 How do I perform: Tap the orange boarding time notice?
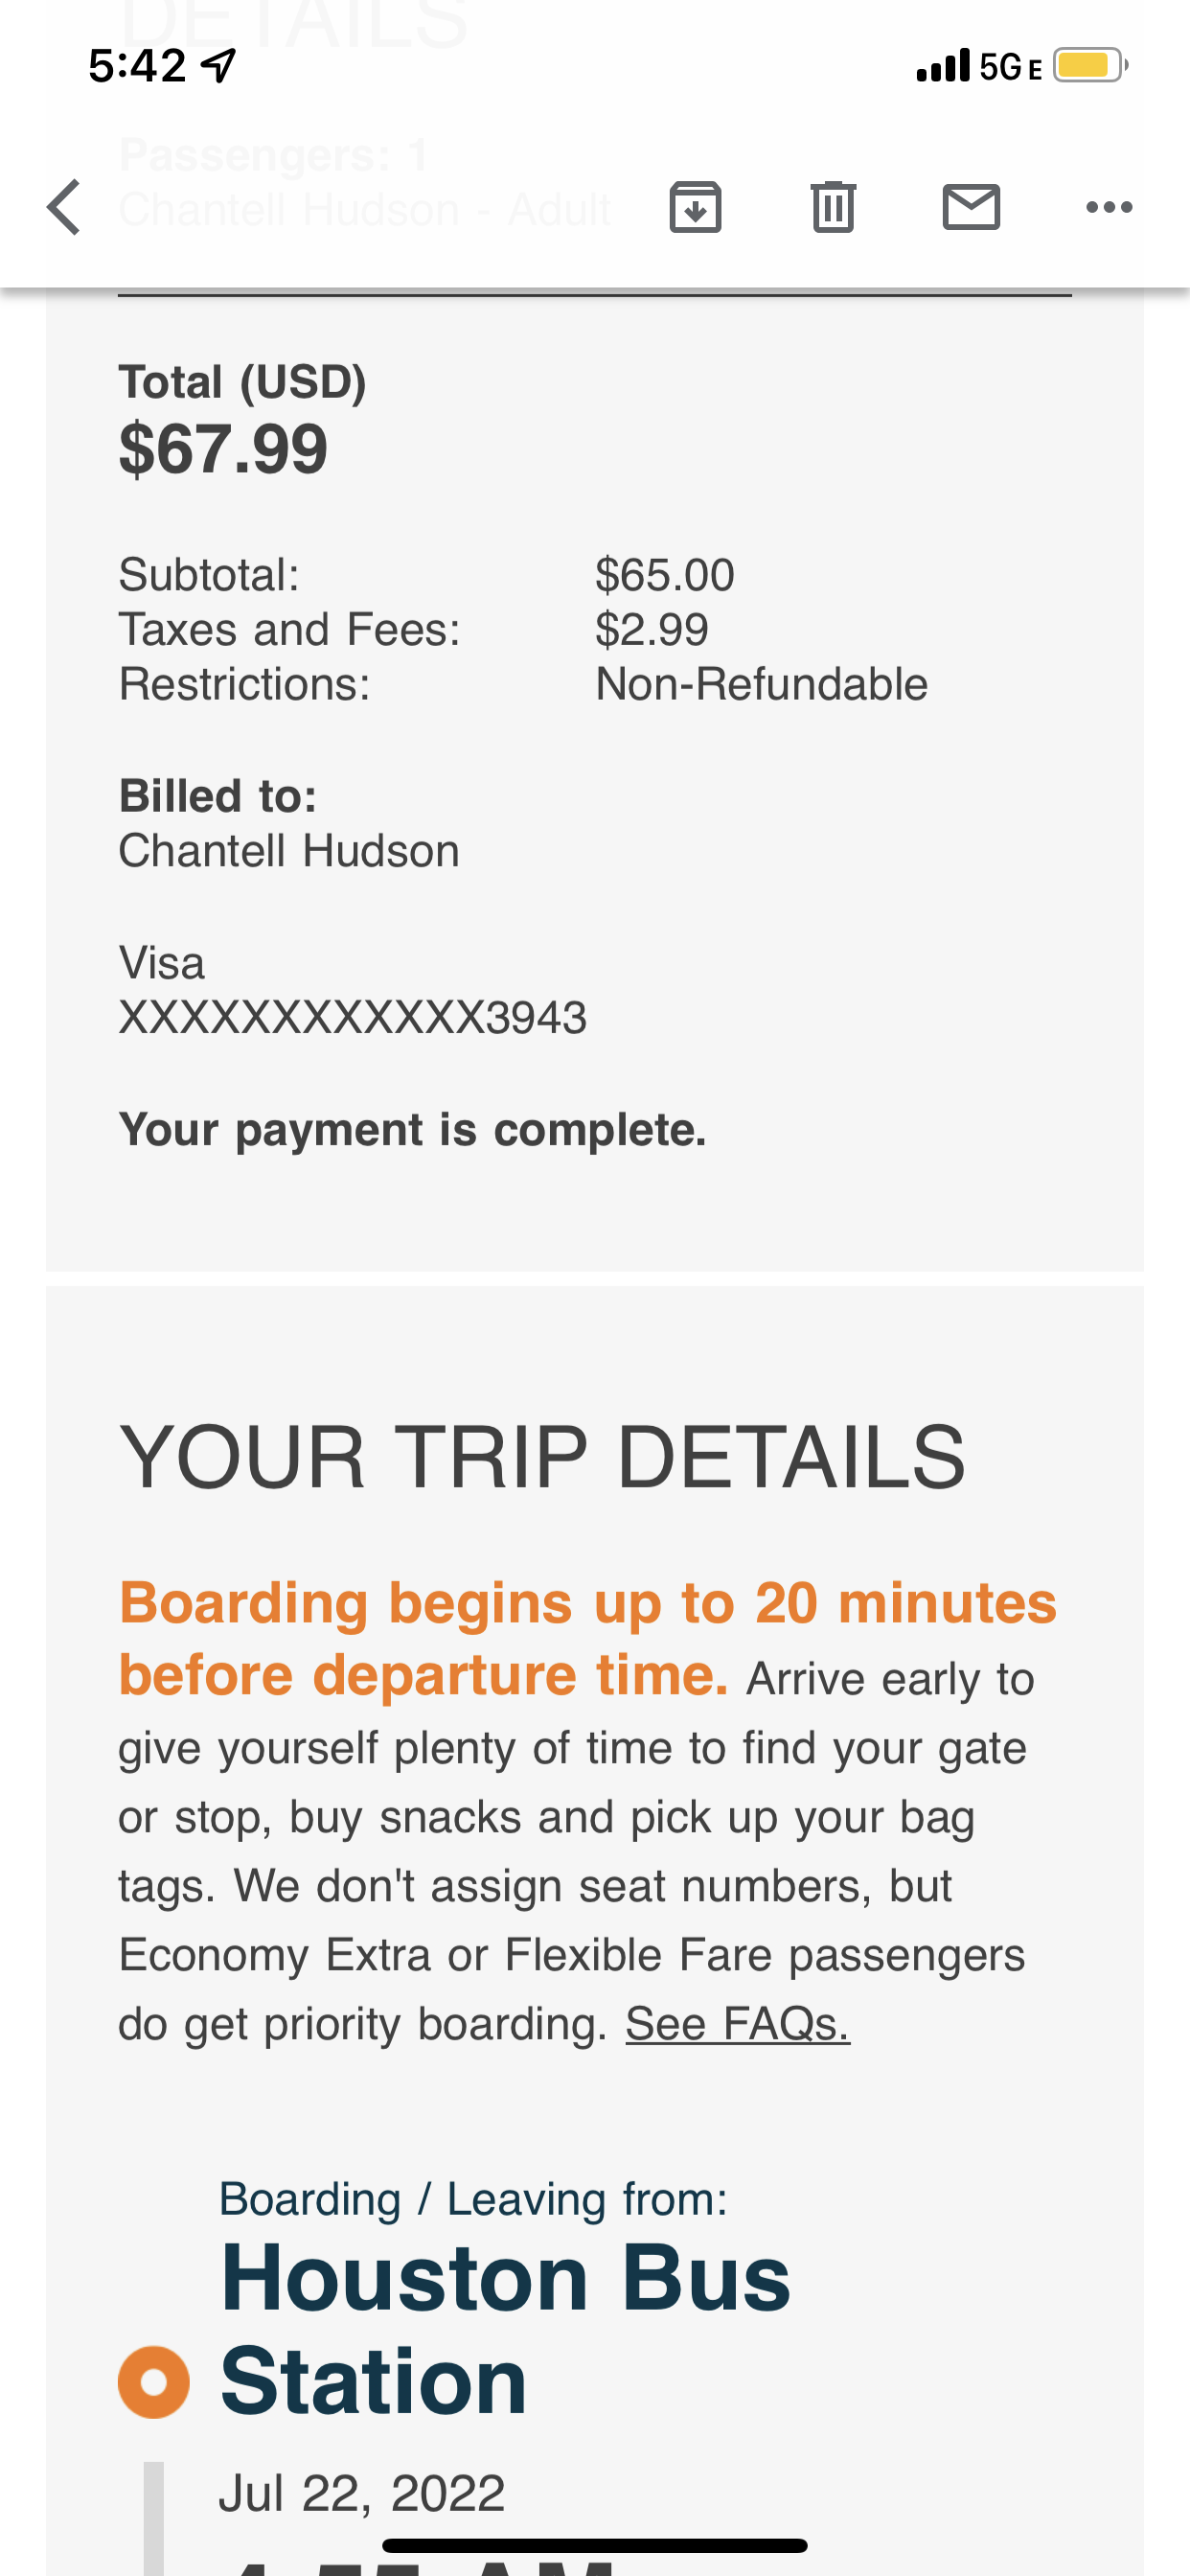click(587, 1638)
